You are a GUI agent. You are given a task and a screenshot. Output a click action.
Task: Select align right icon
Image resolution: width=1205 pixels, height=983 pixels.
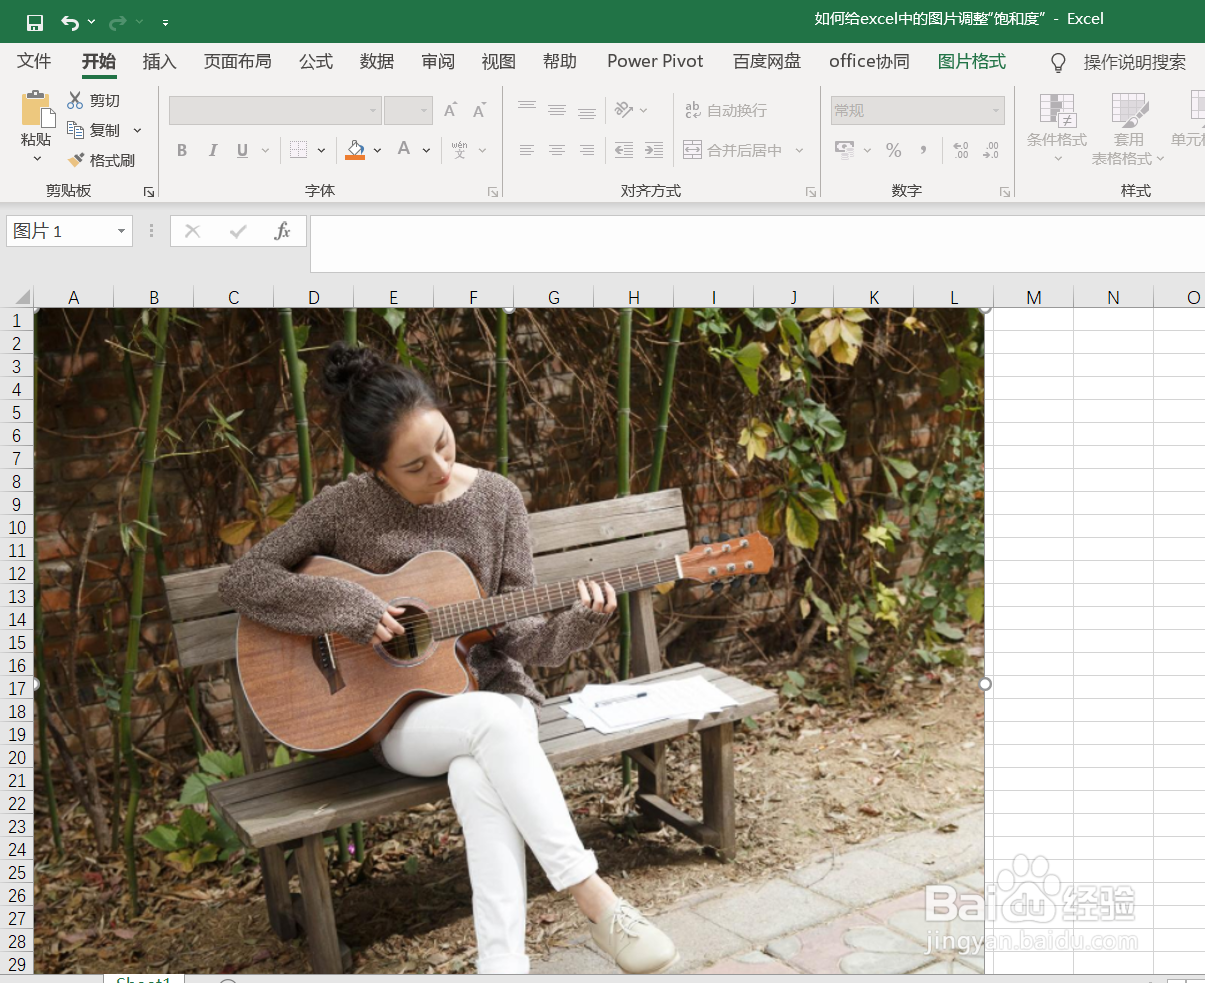(x=587, y=150)
